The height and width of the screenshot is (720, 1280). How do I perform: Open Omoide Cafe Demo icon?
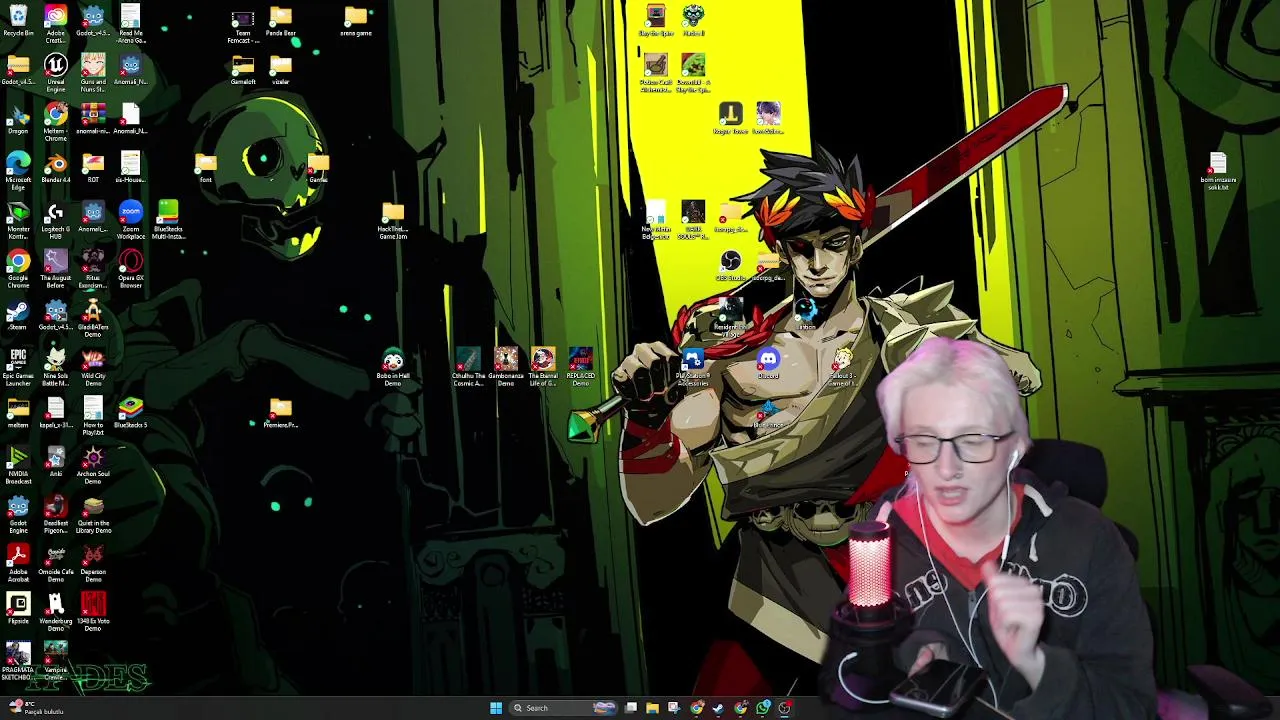coord(55,563)
